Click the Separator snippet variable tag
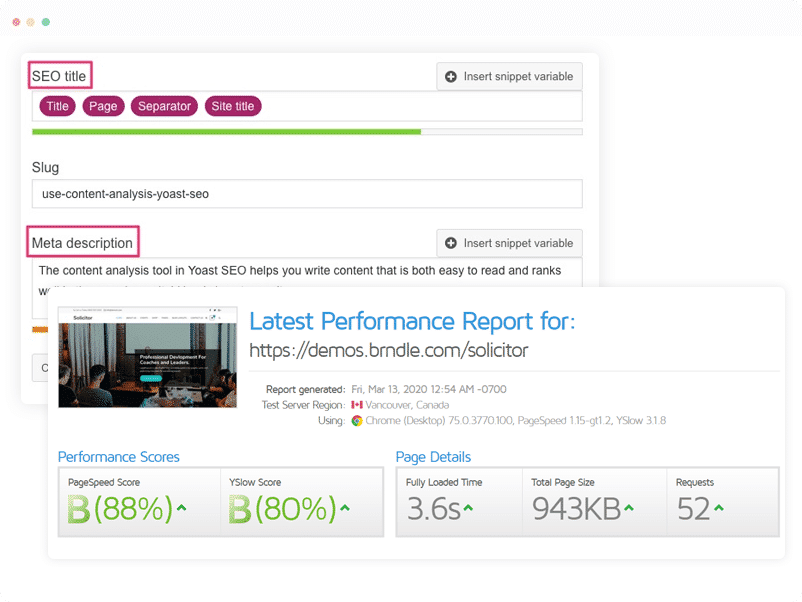 click(x=164, y=106)
